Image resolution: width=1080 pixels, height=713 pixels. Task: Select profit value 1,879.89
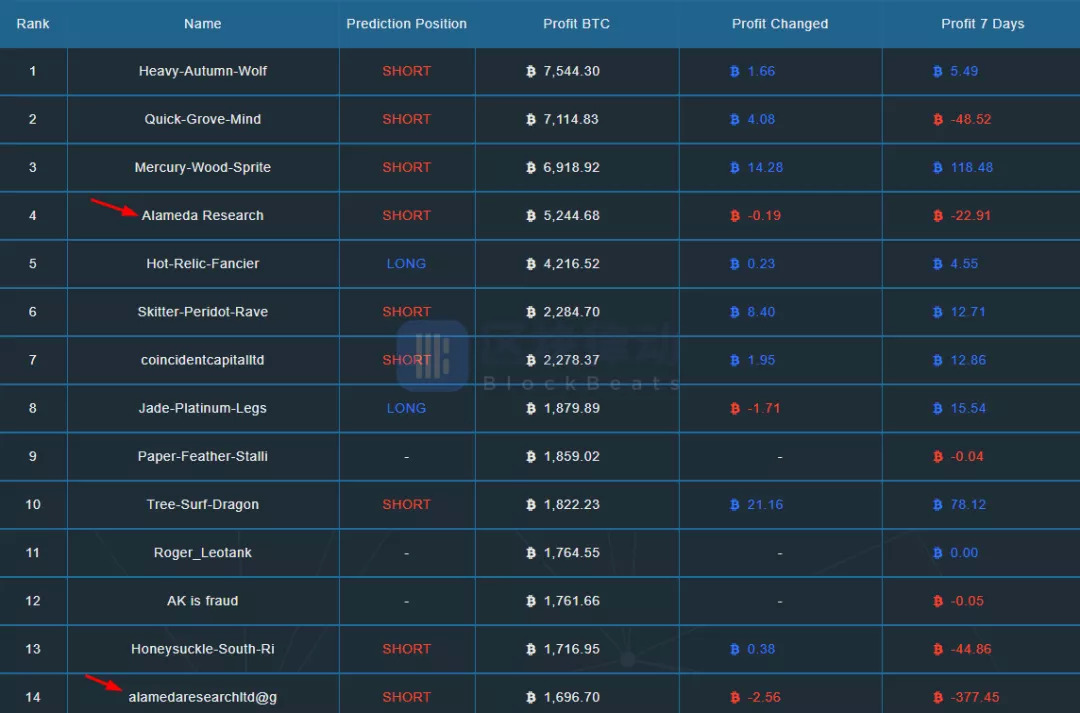[571, 409]
